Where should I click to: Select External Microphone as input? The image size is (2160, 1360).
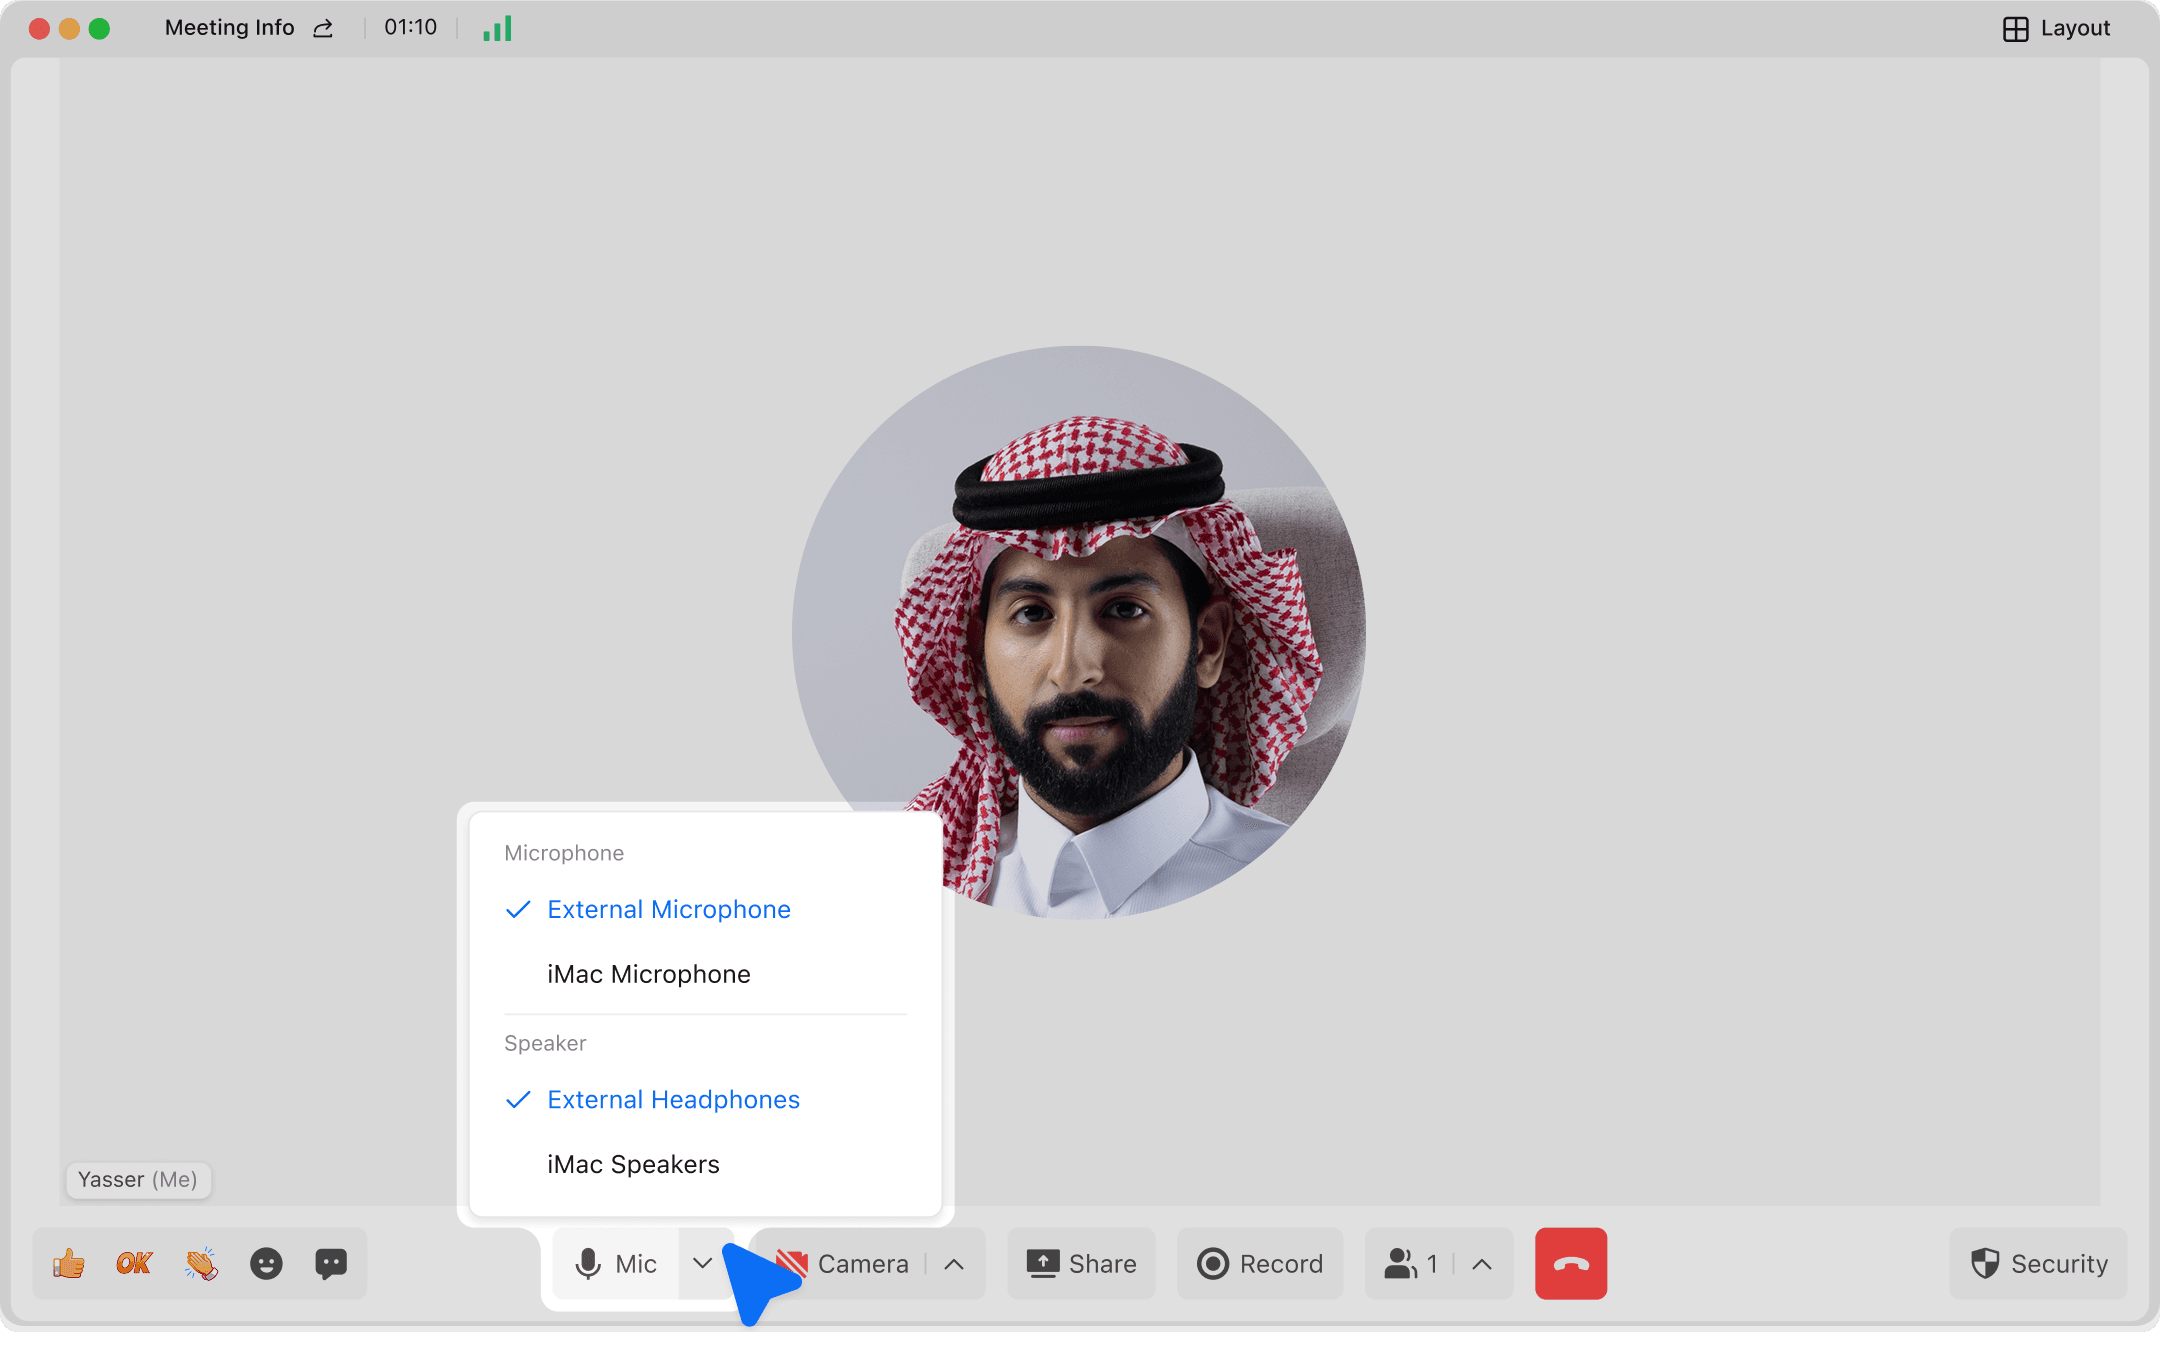tap(668, 909)
